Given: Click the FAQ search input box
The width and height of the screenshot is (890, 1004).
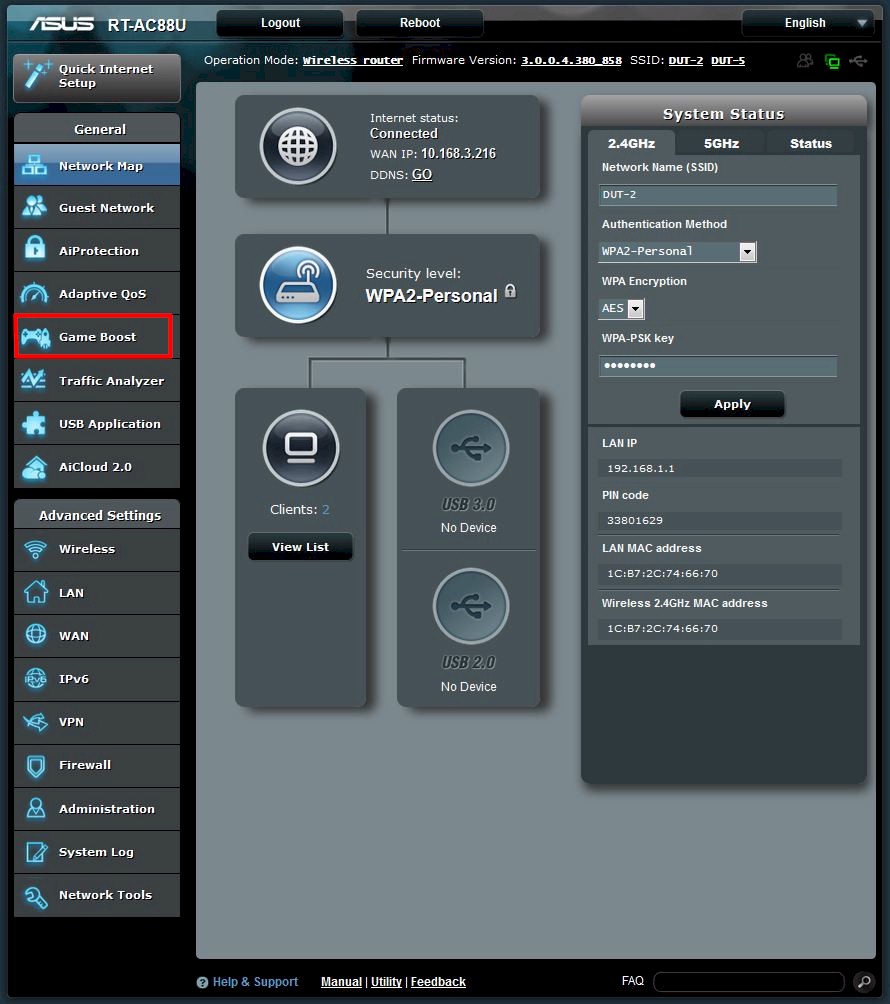Looking at the screenshot, I should pyautogui.click(x=748, y=982).
